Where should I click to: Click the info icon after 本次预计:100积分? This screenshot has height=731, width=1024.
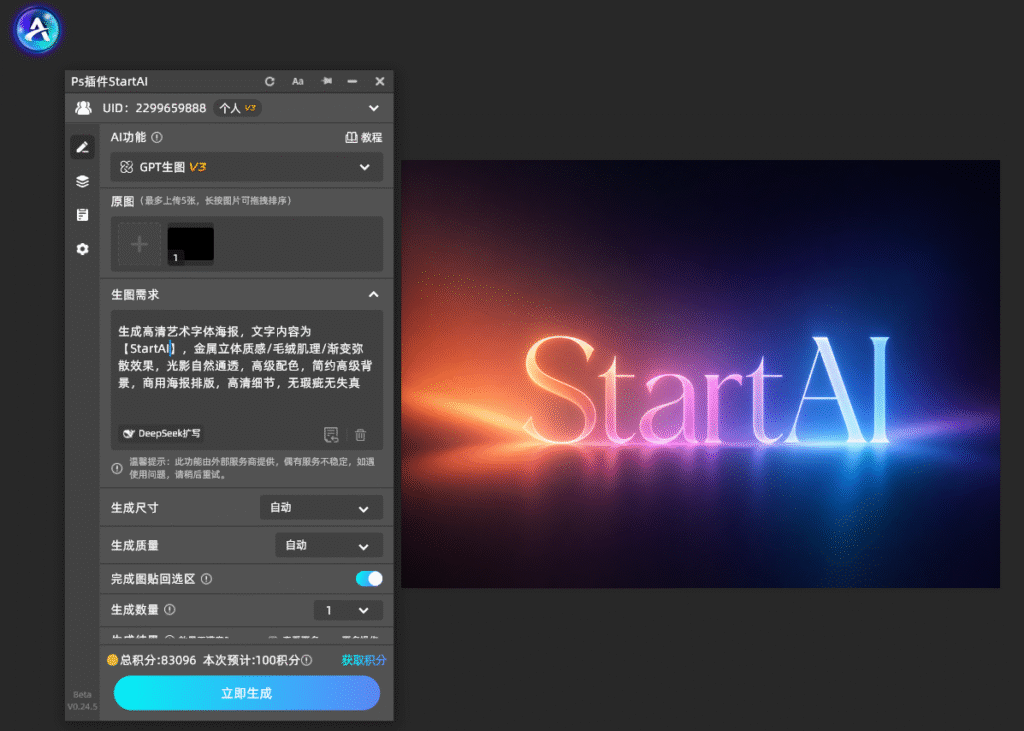(307, 660)
